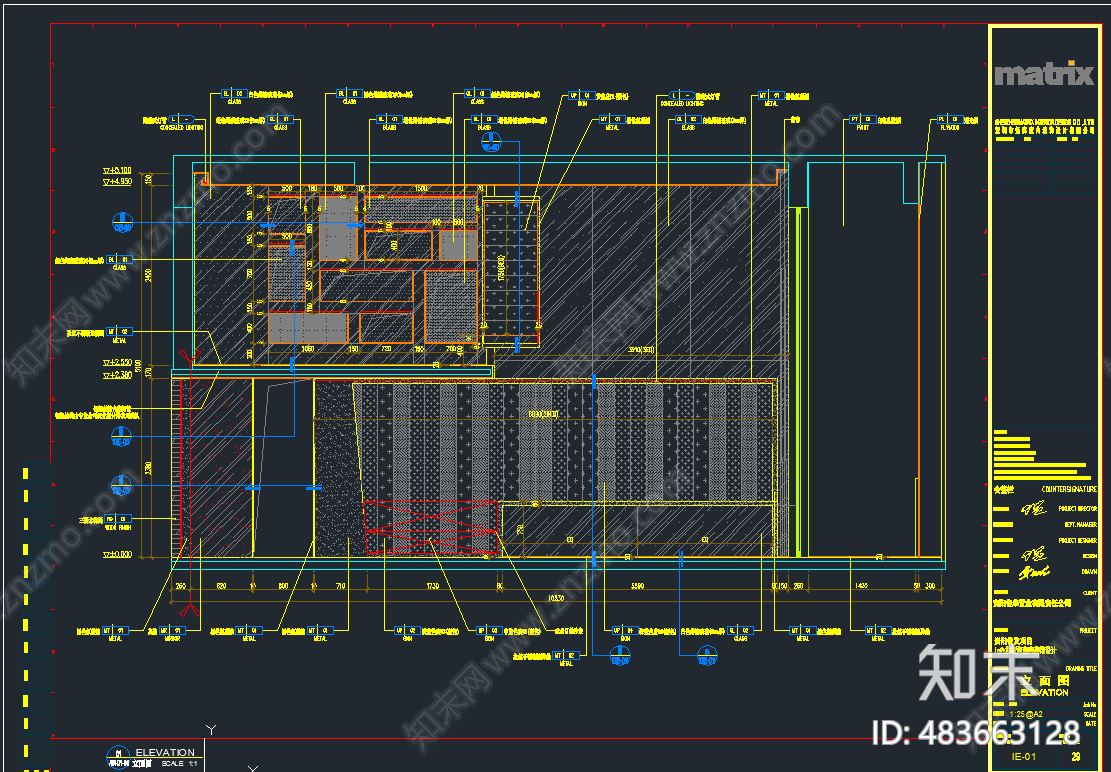Pick the 2380 vertical dimension text
The height and width of the screenshot is (772, 1111).
pos(148,468)
